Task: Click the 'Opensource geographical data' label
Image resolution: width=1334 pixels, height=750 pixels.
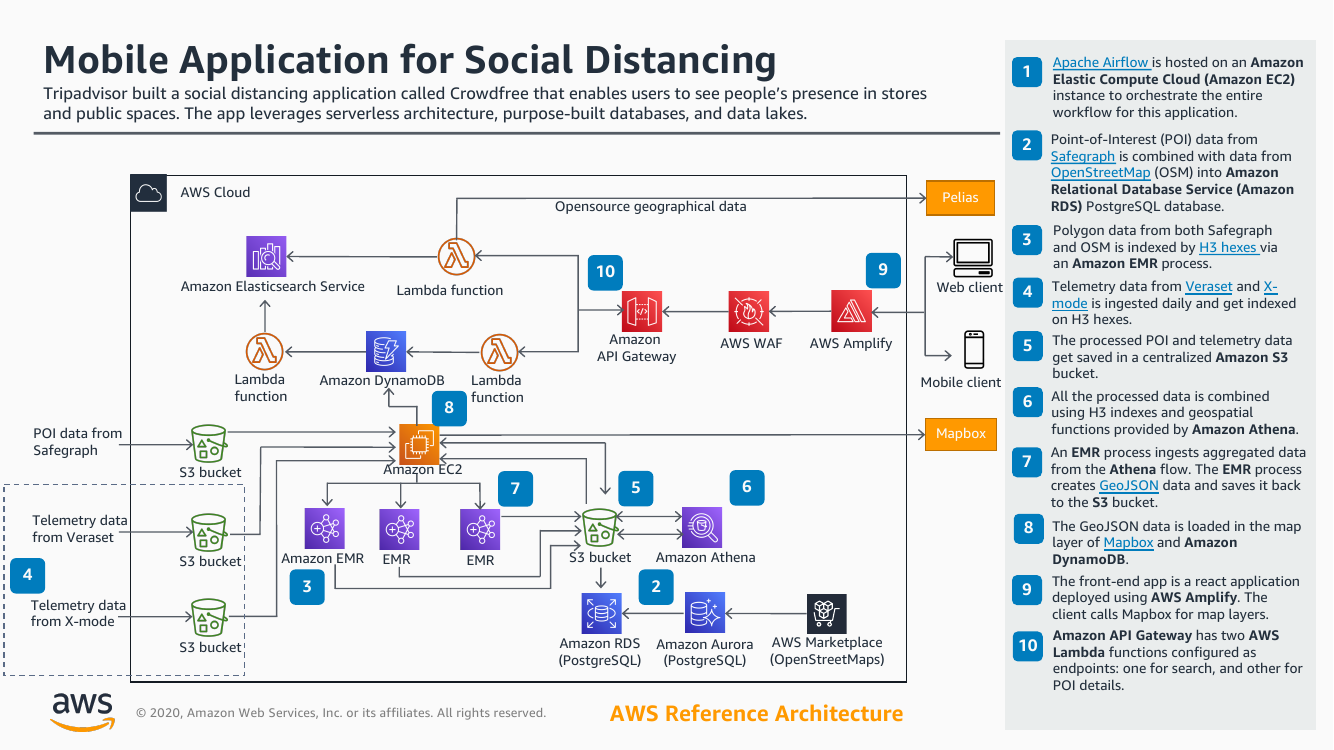Action: click(651, 206)
